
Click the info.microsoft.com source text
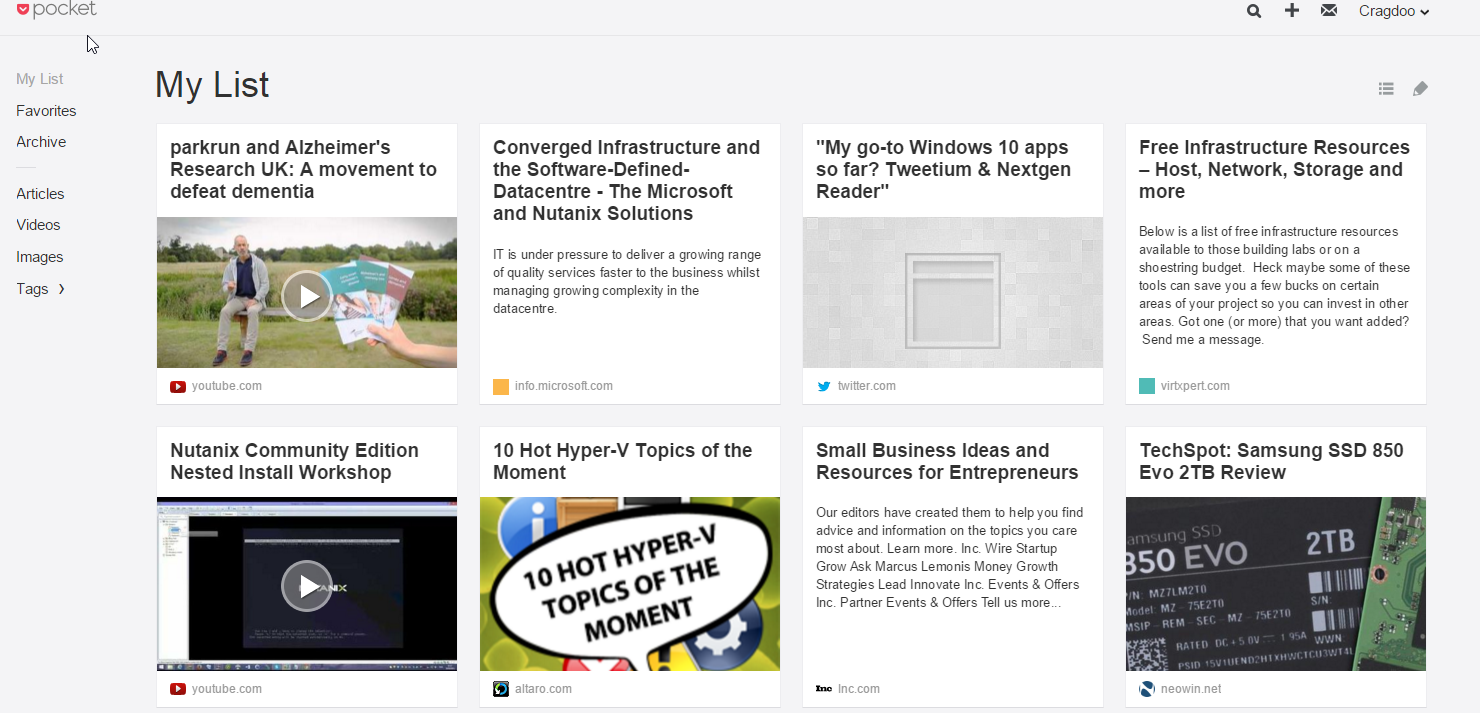click(564, 386)
